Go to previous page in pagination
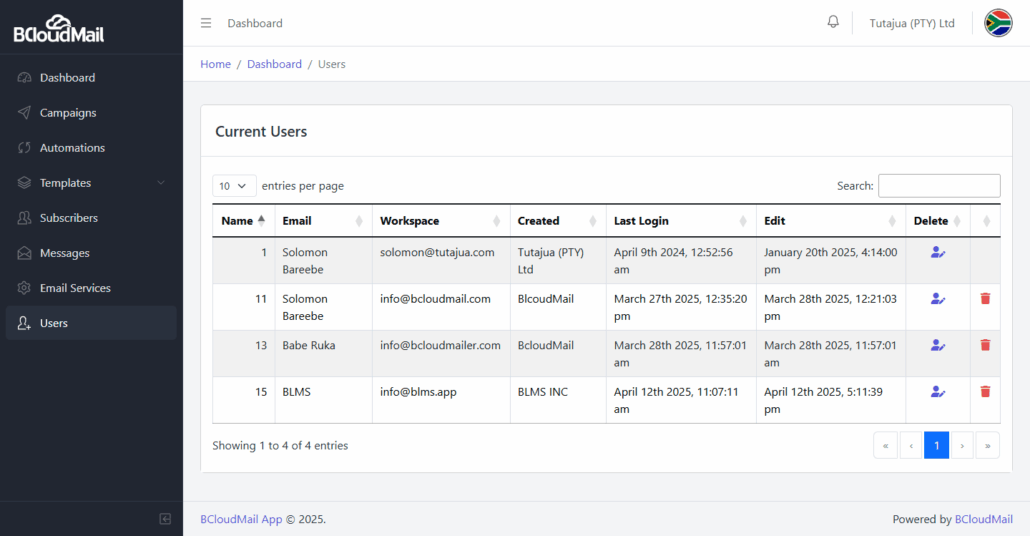 (x=911, y=445)
